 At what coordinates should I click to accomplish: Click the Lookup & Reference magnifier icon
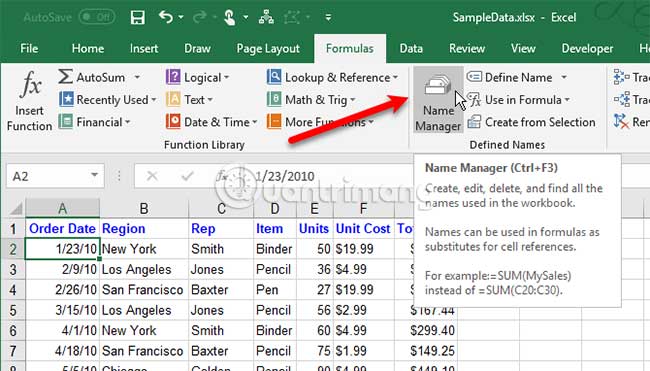274,77
